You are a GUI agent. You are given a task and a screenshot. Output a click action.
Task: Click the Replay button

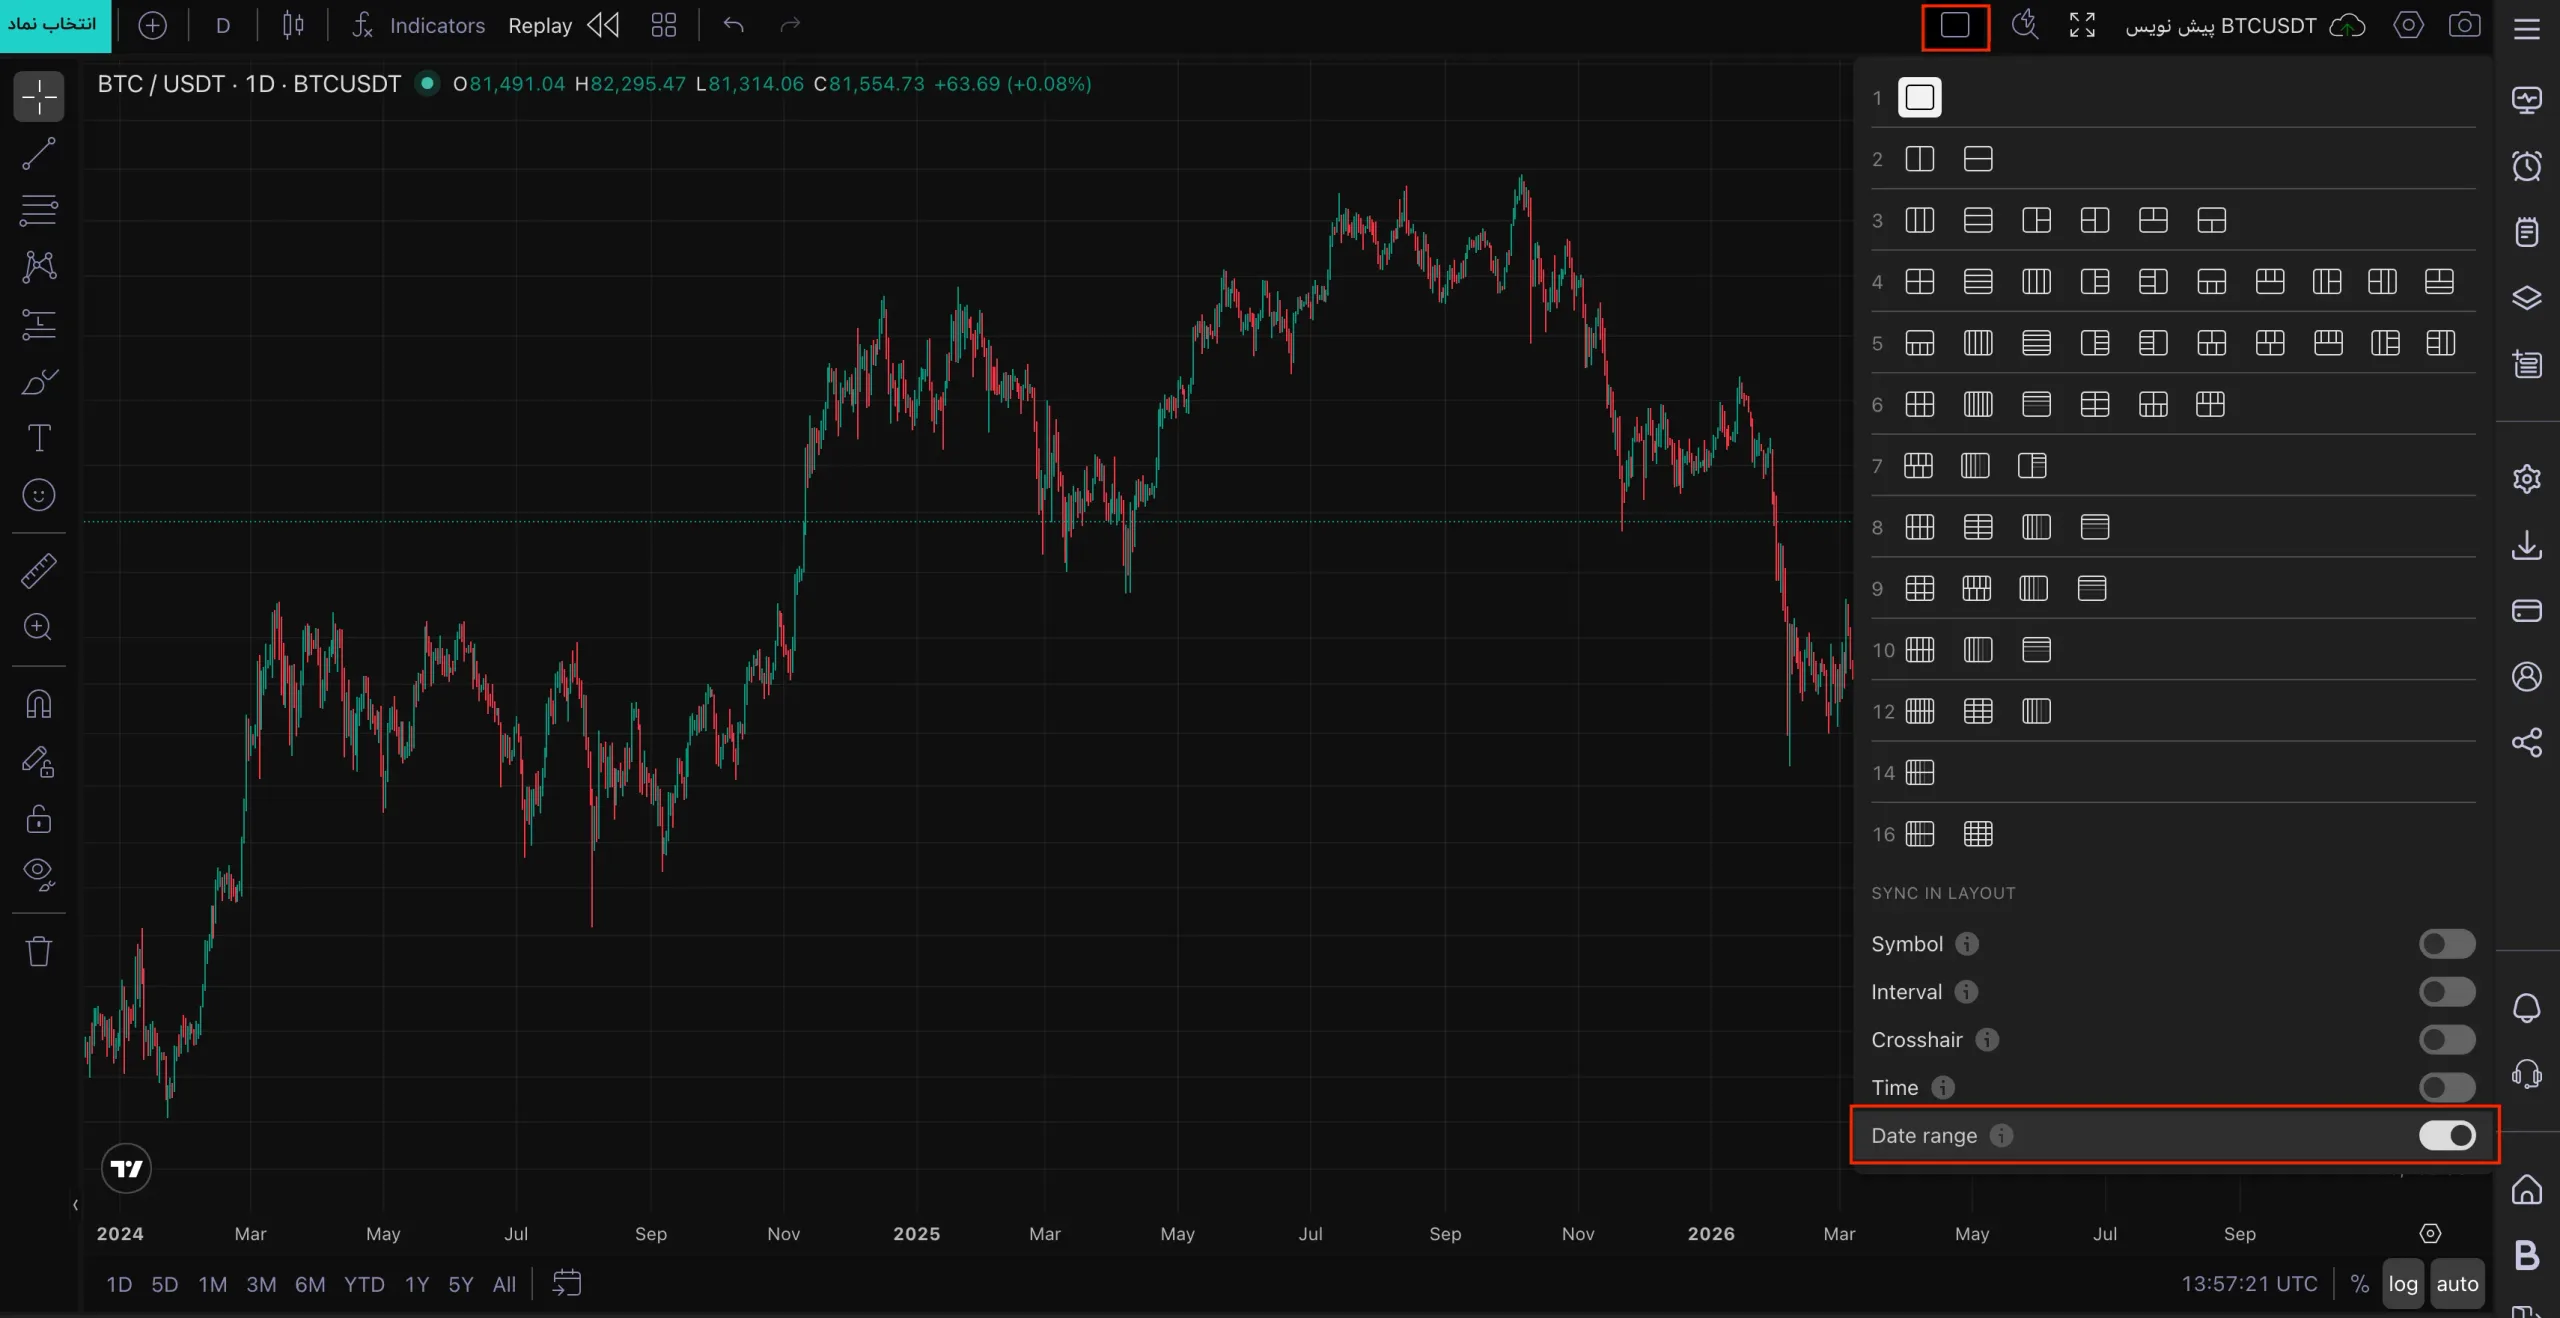[540, 25]
